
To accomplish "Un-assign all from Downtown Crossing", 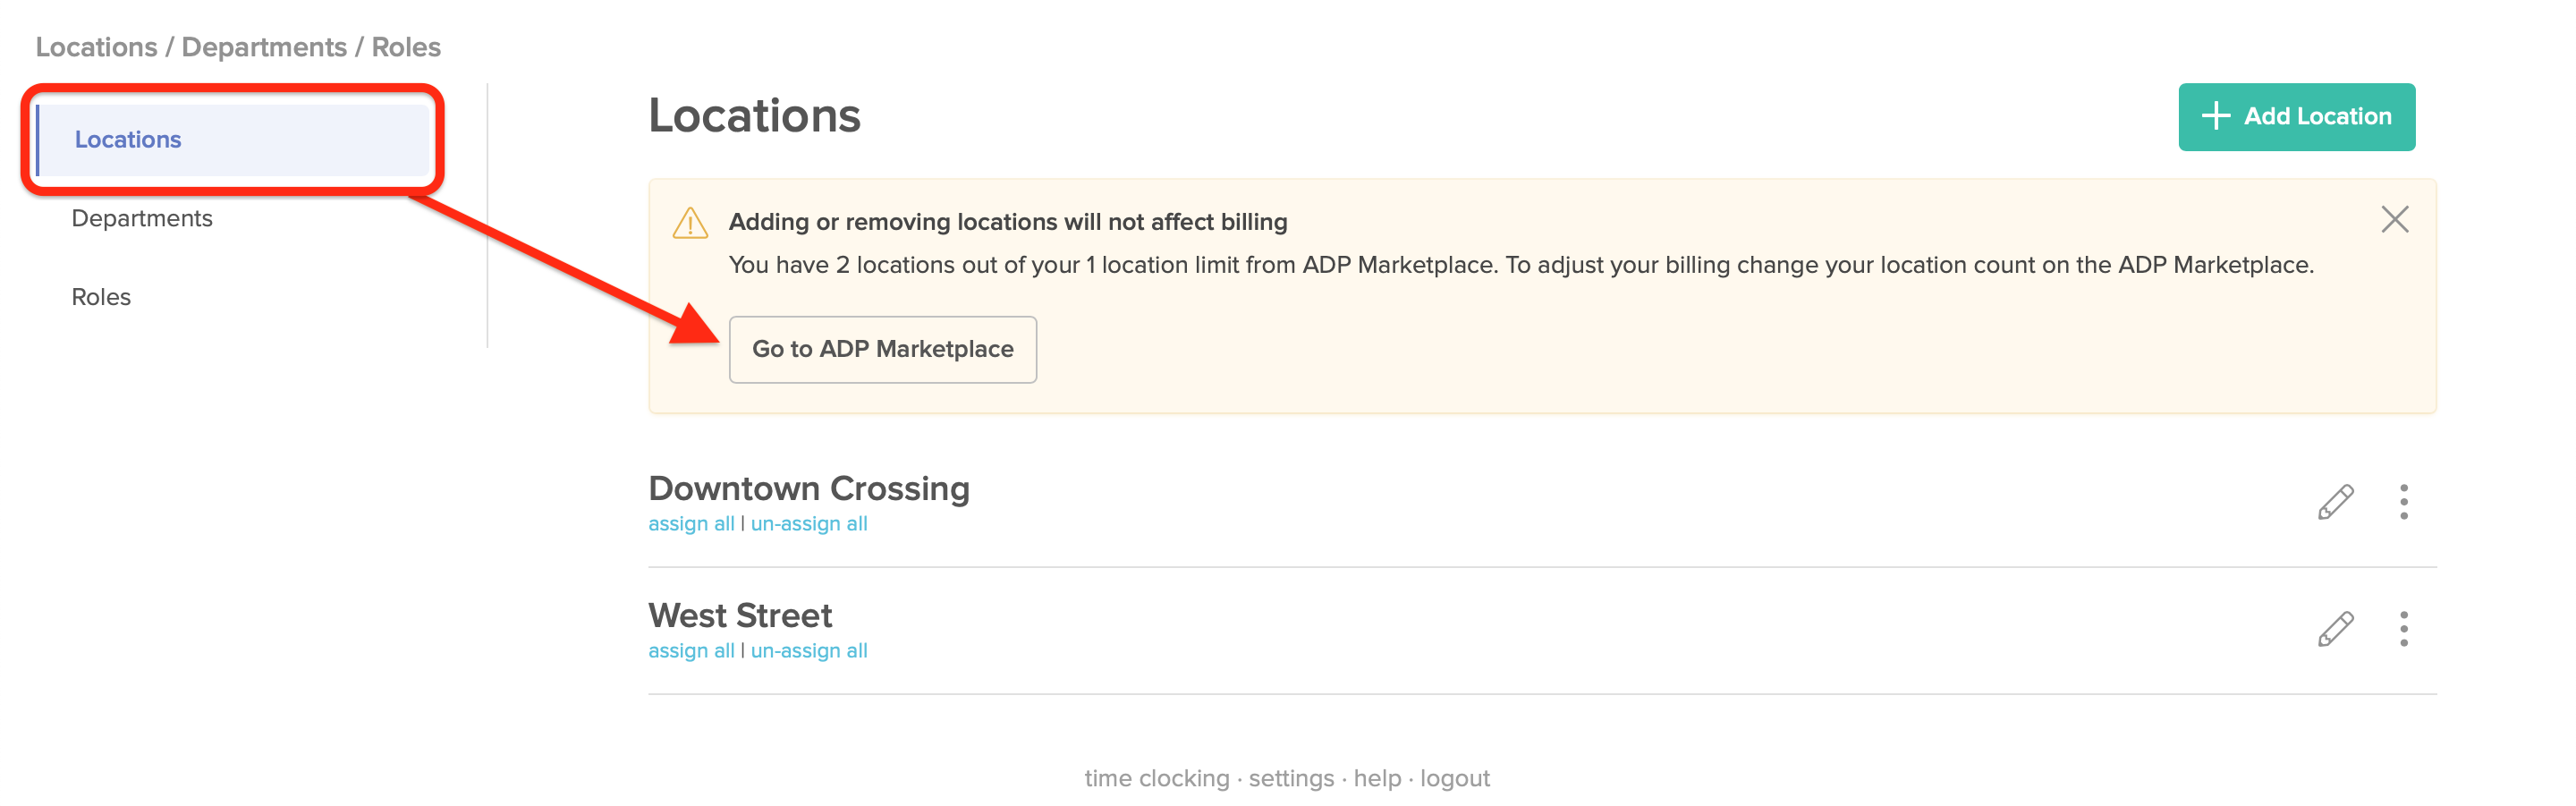I will pos(809,524).
